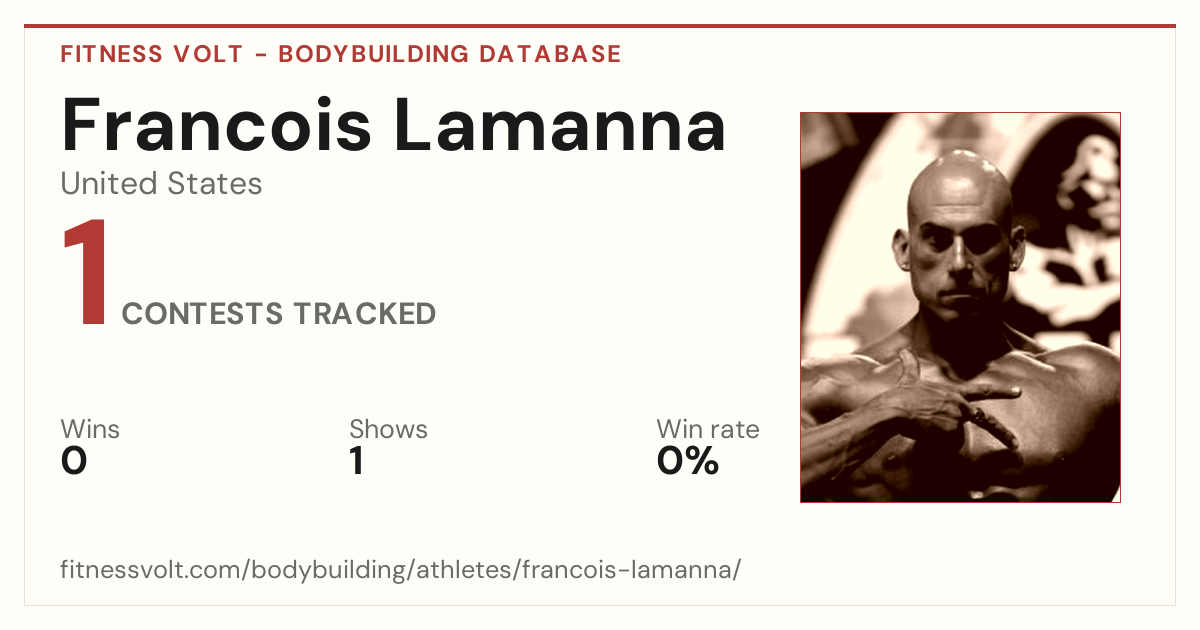Click the 0% win rate value
Screen dimensions: 1200x630
click(x=688, y=461)
